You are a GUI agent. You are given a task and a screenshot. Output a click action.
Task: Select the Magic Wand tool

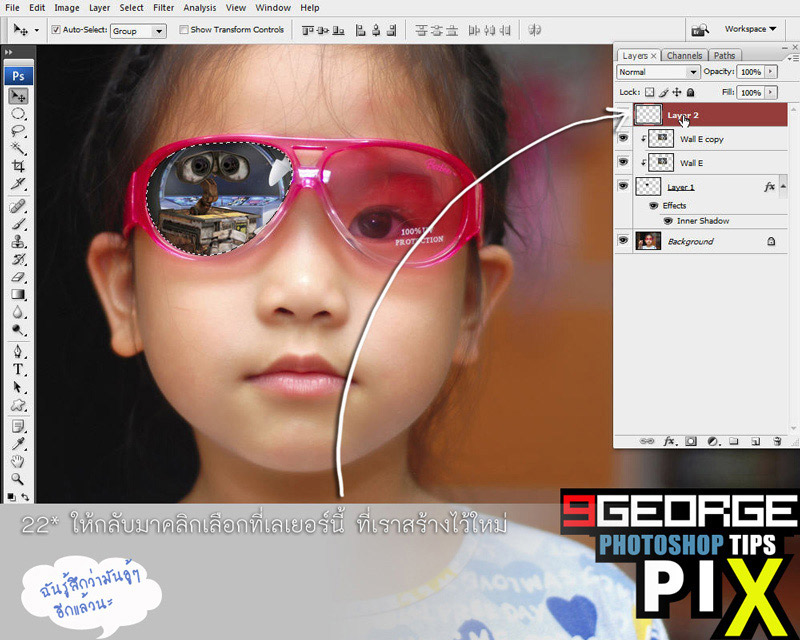coord(18,148)
